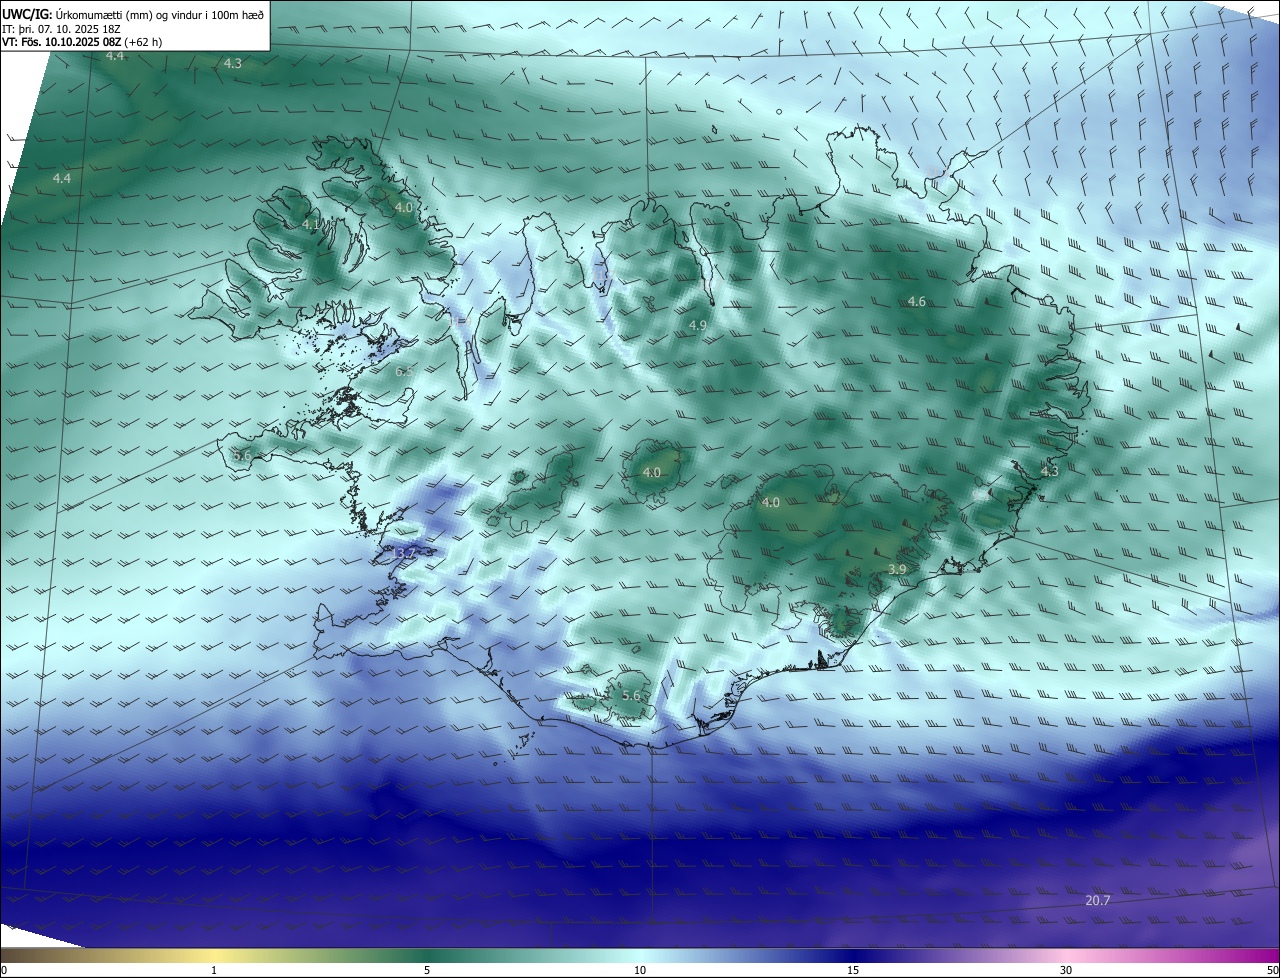Screen dimensions: 1280x978
Task: Click the legend tick label 1
Action: [214, 970]
